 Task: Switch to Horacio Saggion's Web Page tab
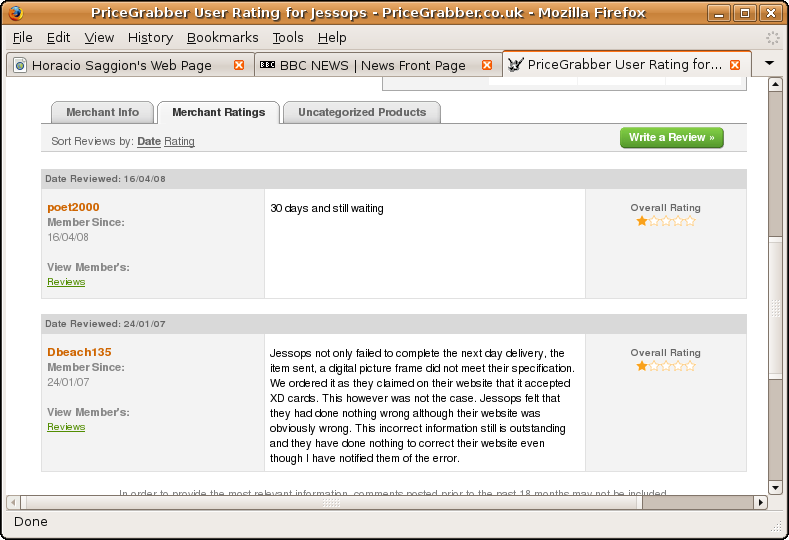(x=129, y=65)
